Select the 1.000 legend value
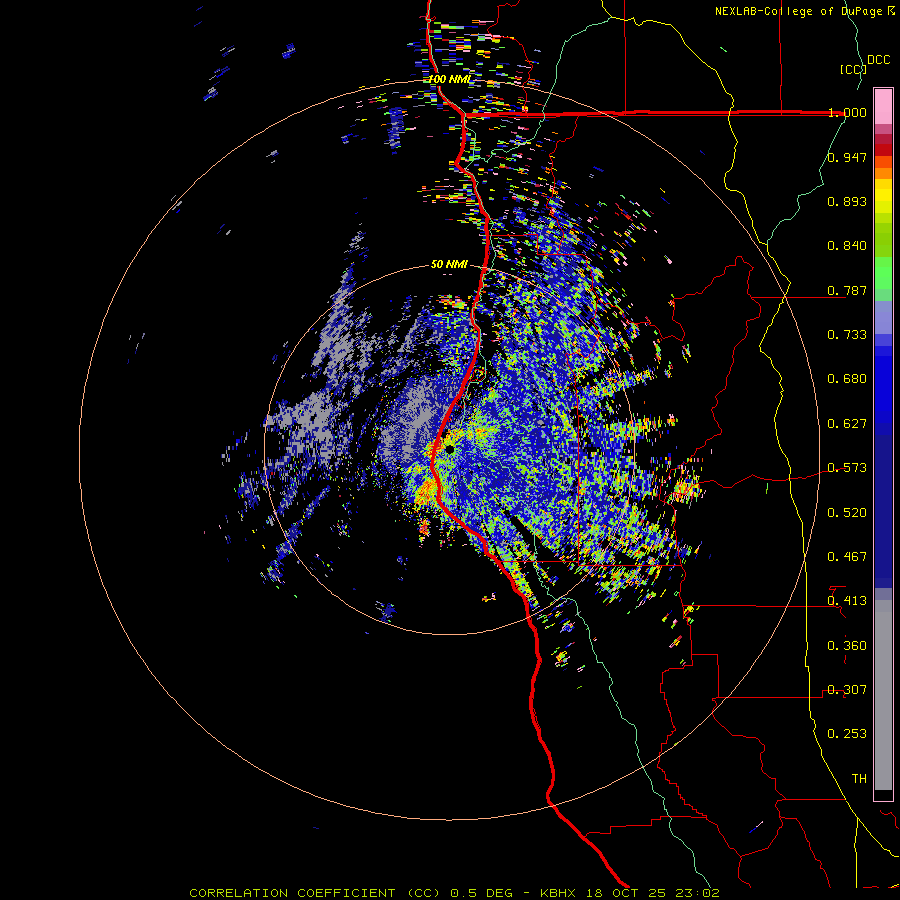 tap(847, 112)
